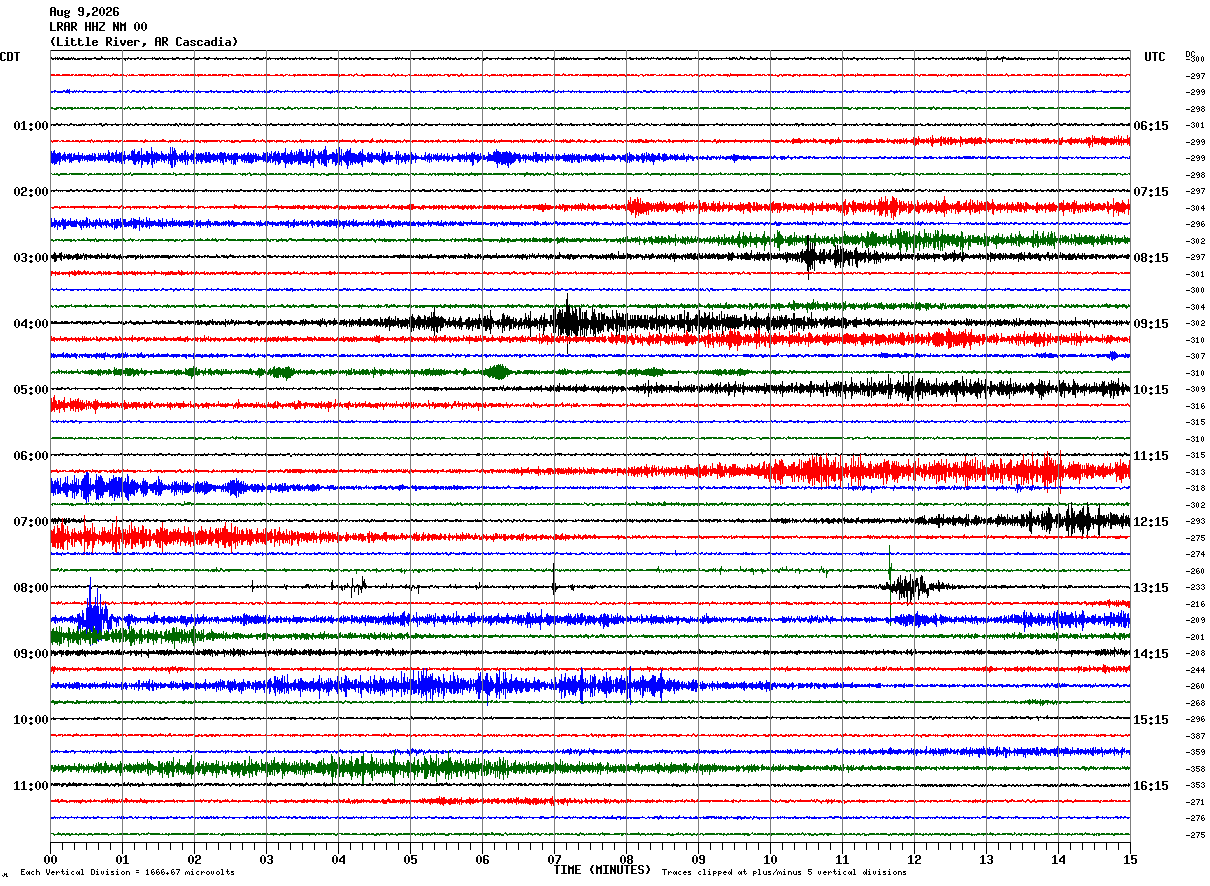Image resolution: width=1210 pixels, height=886 pixels.
Task: Click the 12:15 UTC time label
Action: tap(1151, 522)
